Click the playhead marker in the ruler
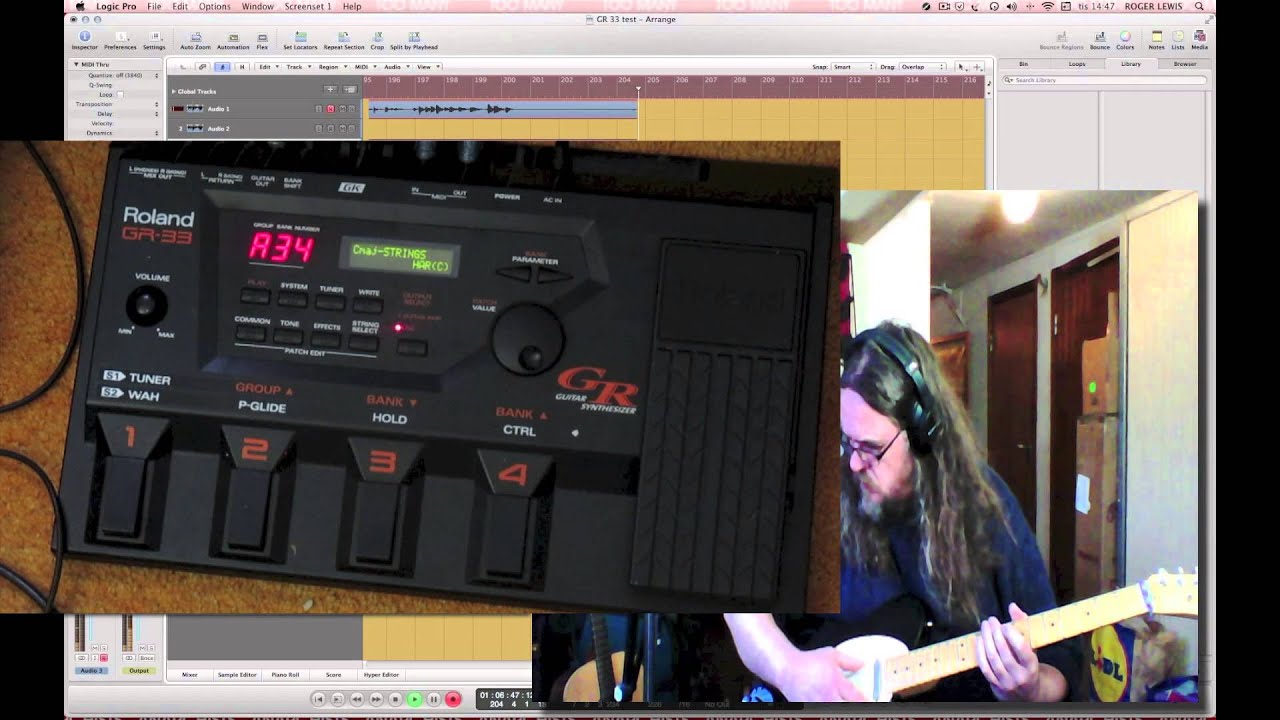Screen dimensions: 1280x720 tap(638, 88)
